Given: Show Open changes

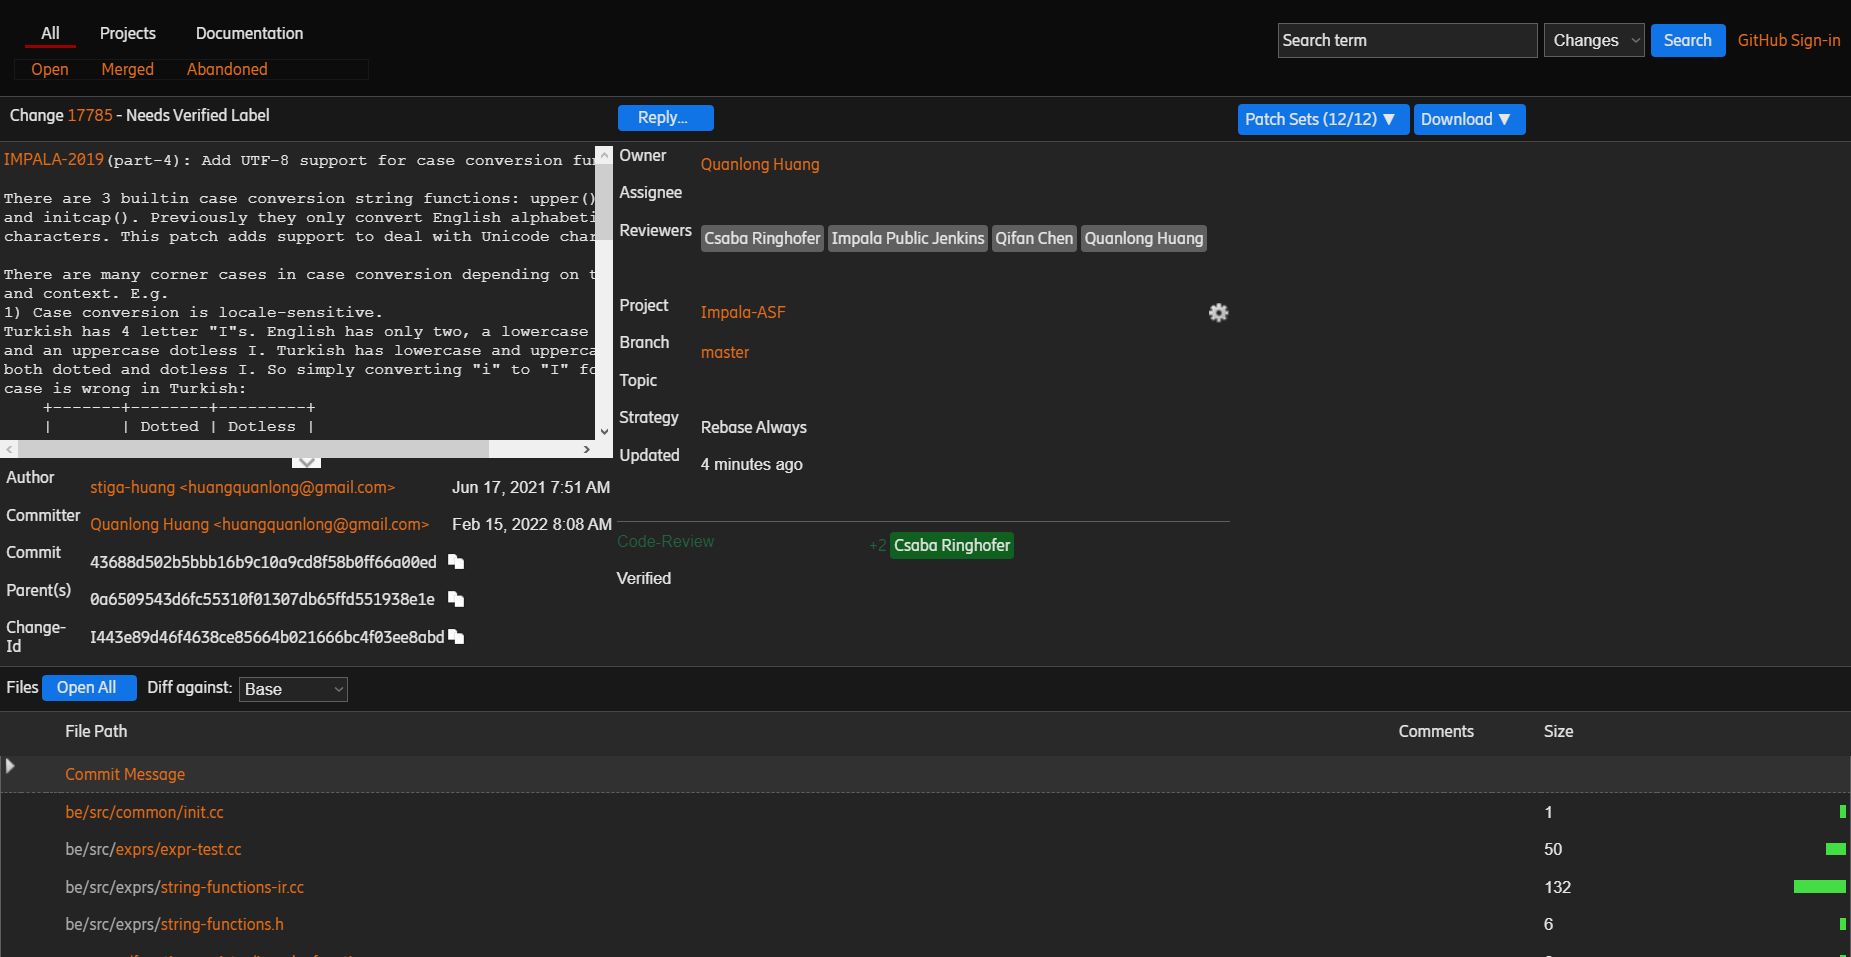Looking at the screenshot, I should (x=50, y=69).
